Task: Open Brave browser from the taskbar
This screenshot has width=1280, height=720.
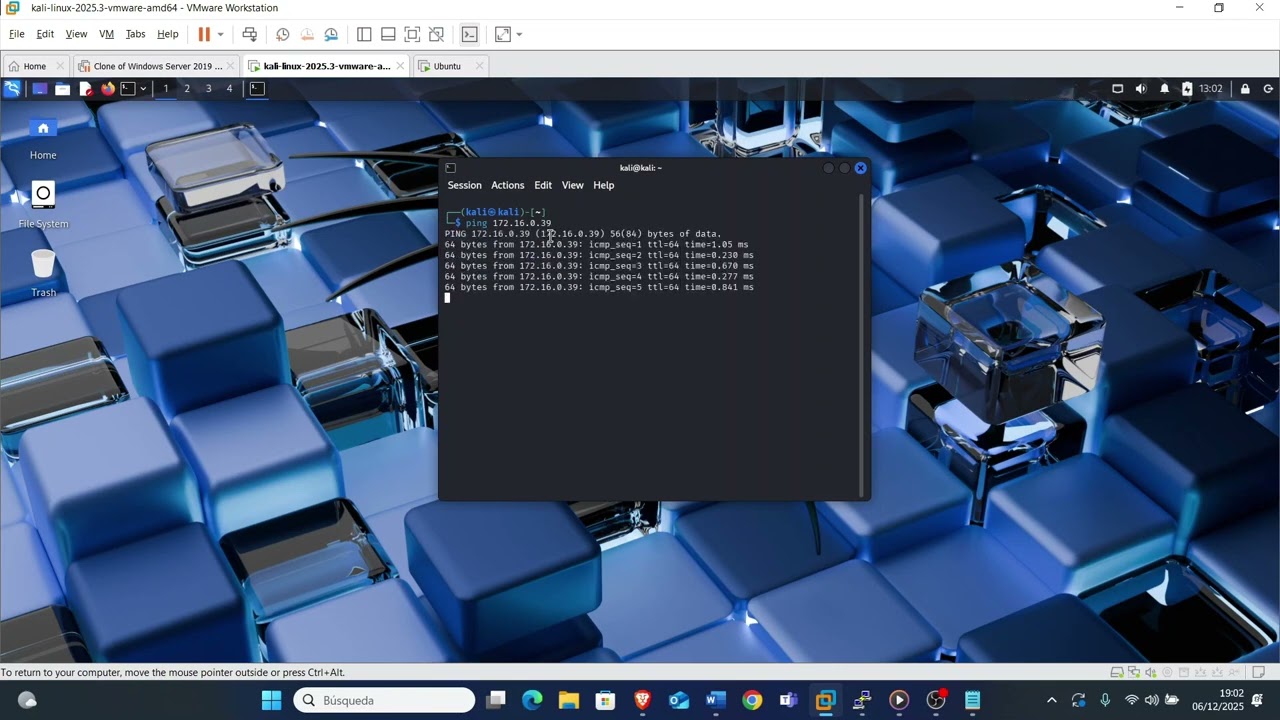Action: (x=642, y=700)
